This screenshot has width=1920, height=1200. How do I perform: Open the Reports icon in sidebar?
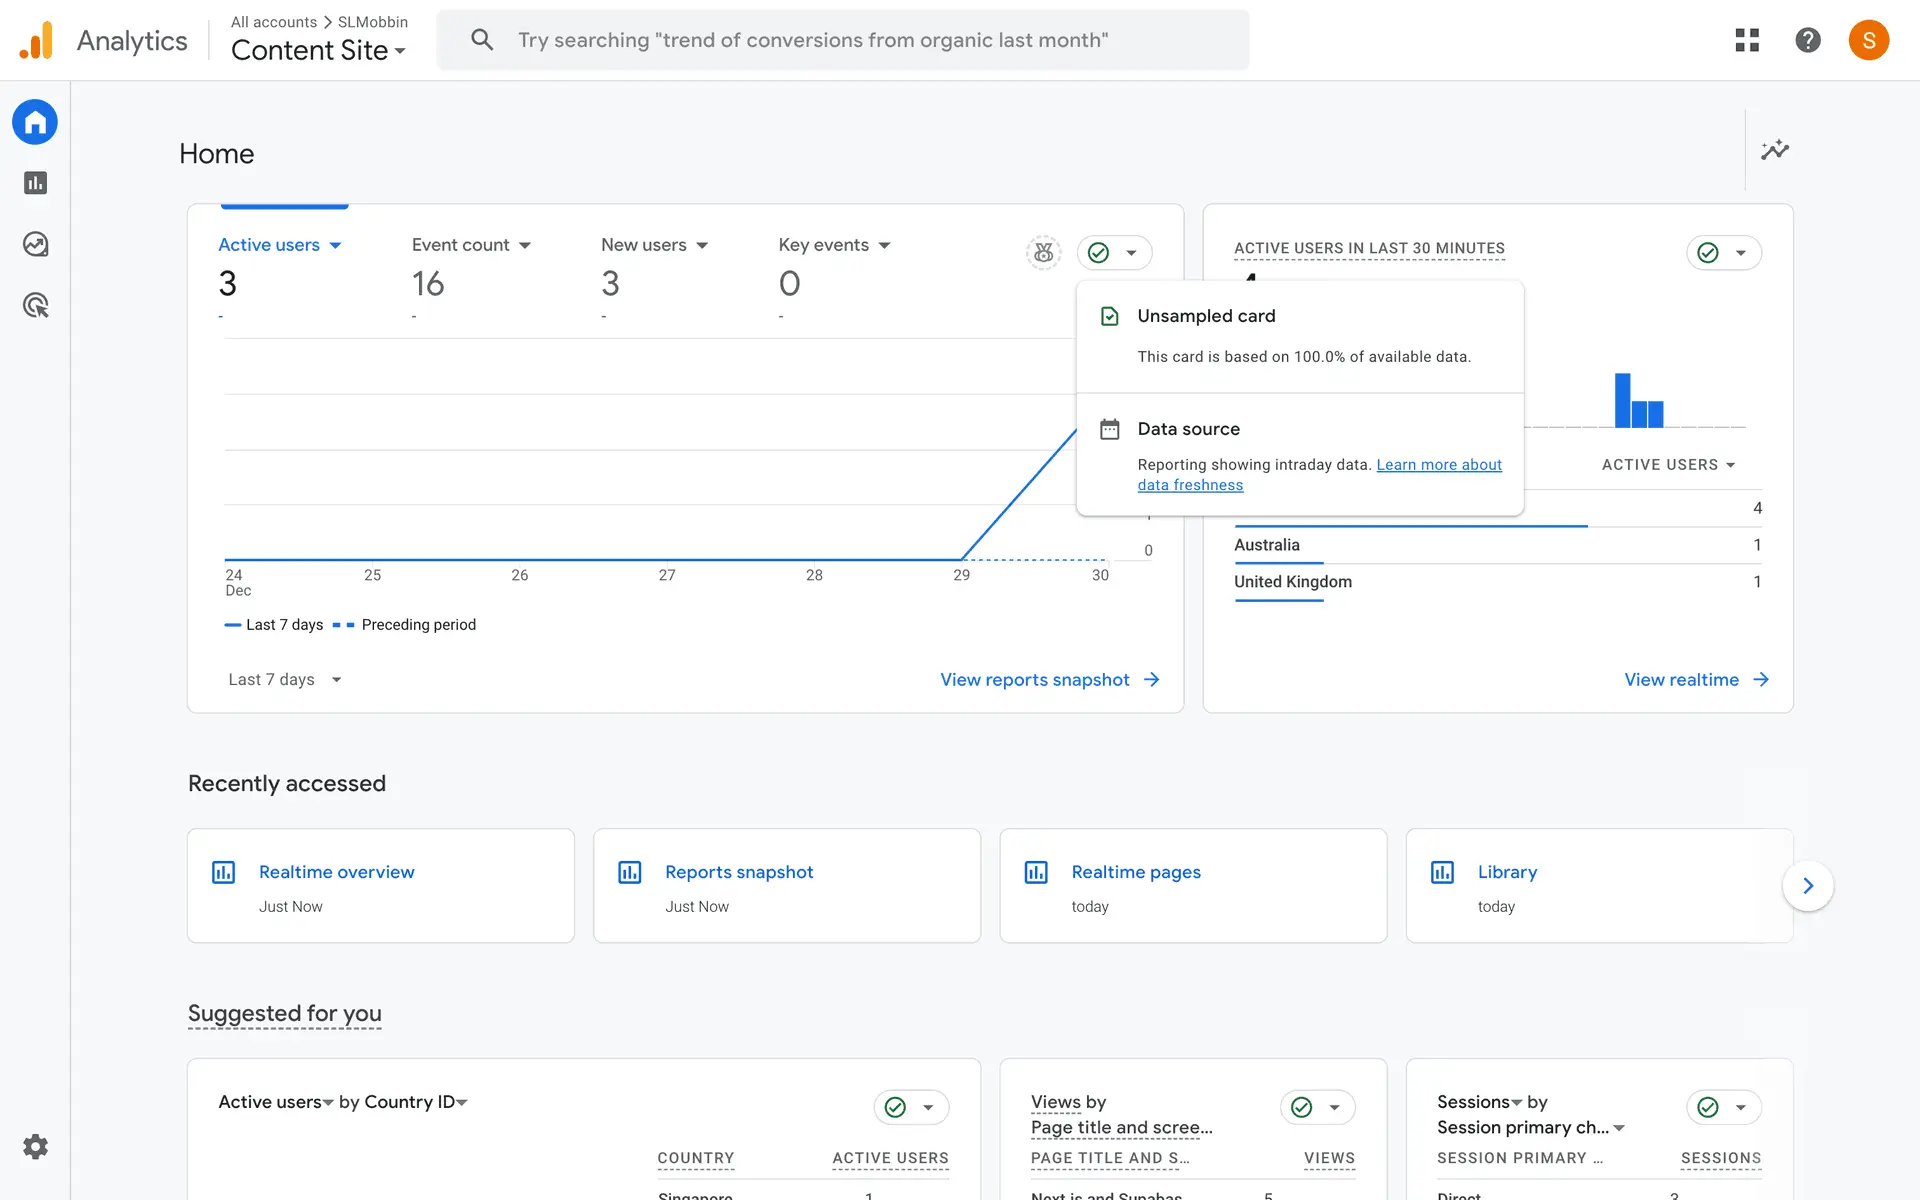[35, 183]
